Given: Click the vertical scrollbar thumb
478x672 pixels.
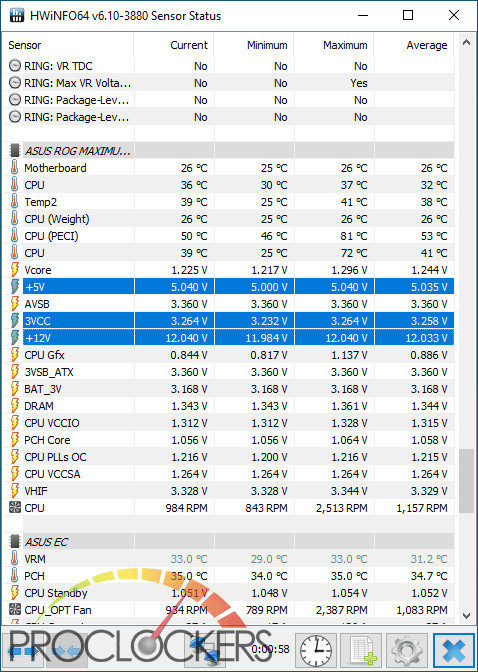Looking at the screenshot, I should 466,480.
